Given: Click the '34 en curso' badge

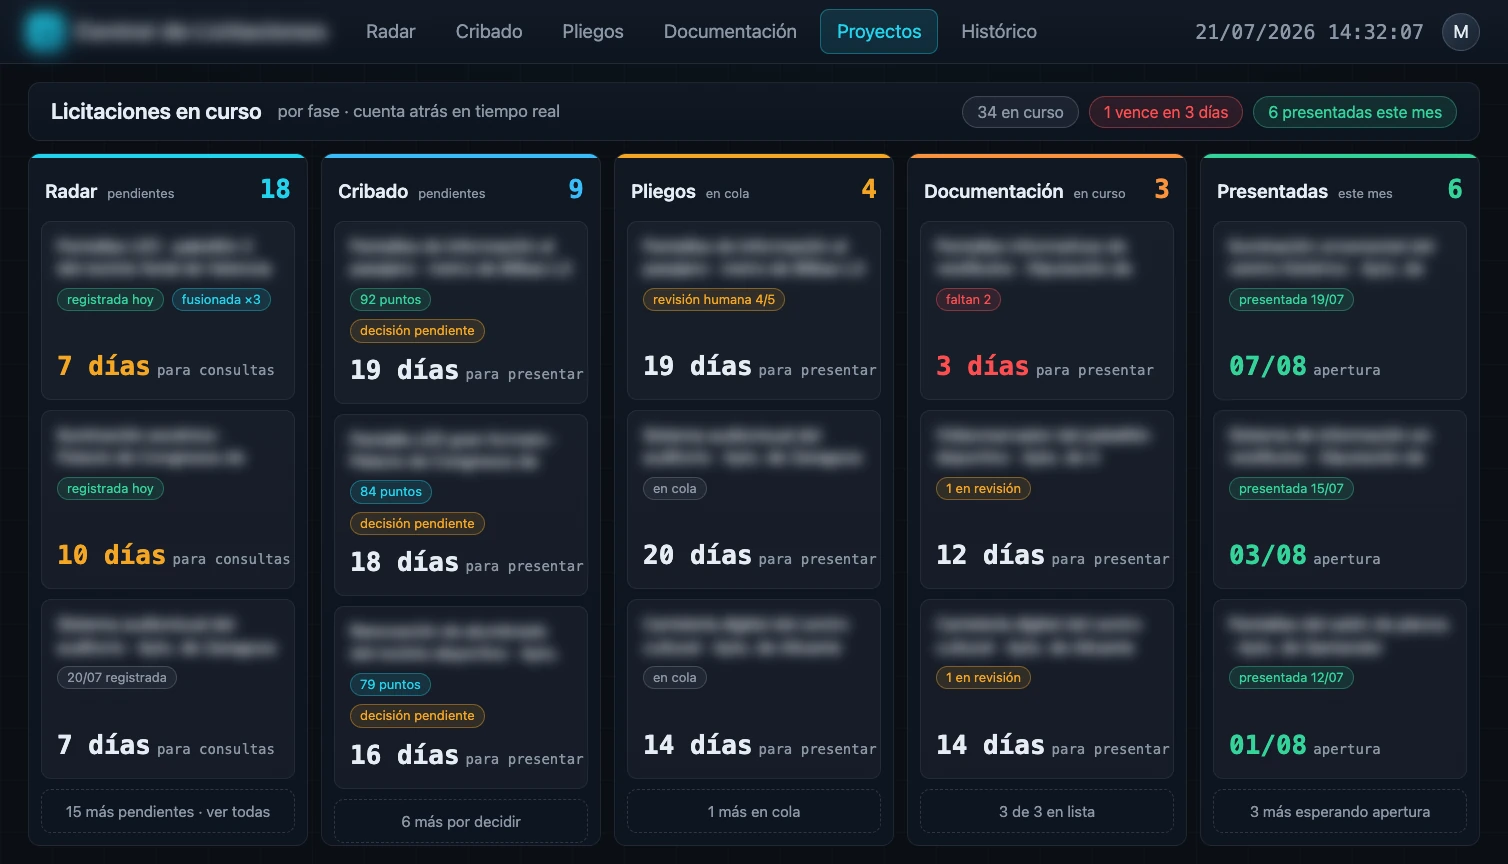Looking at the screenshot, I should (x=1020, y=112).
